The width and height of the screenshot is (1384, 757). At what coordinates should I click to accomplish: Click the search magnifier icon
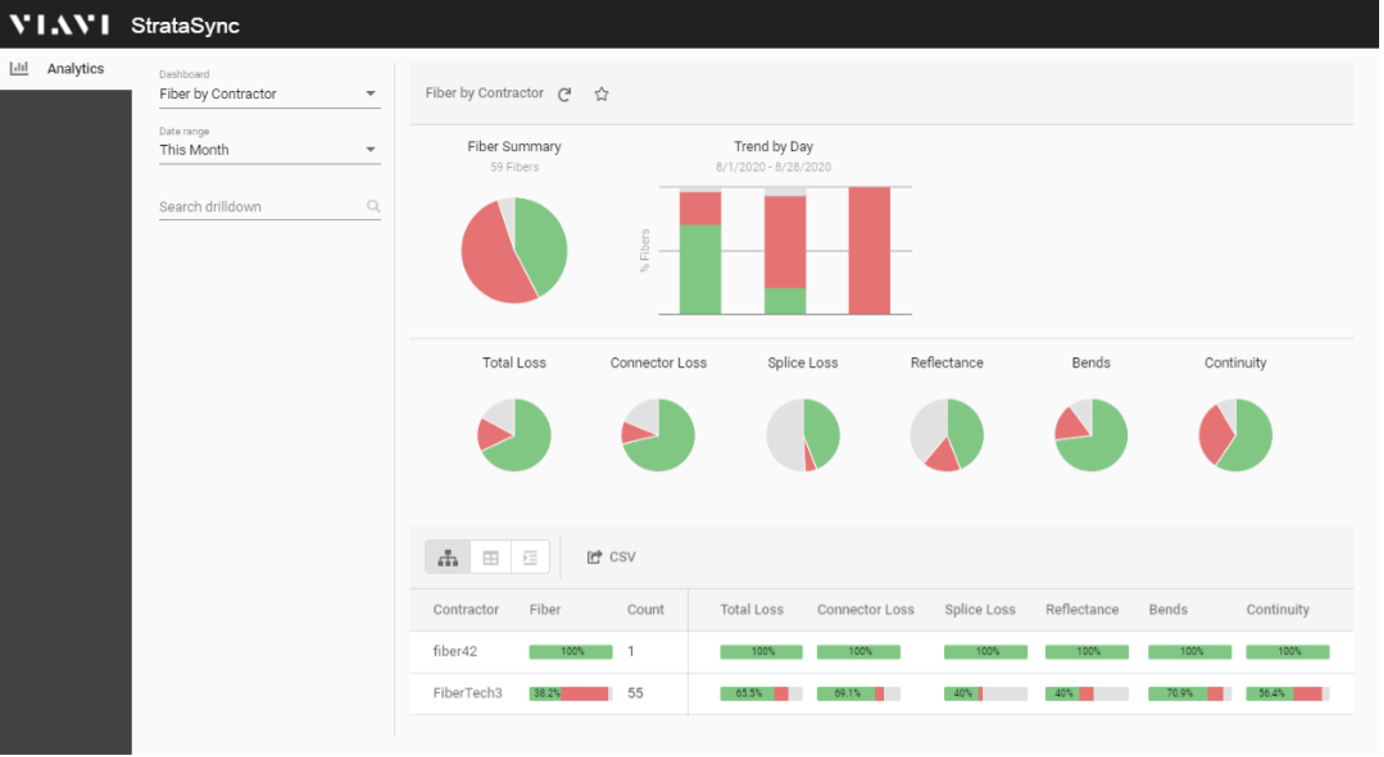(373, 207)
